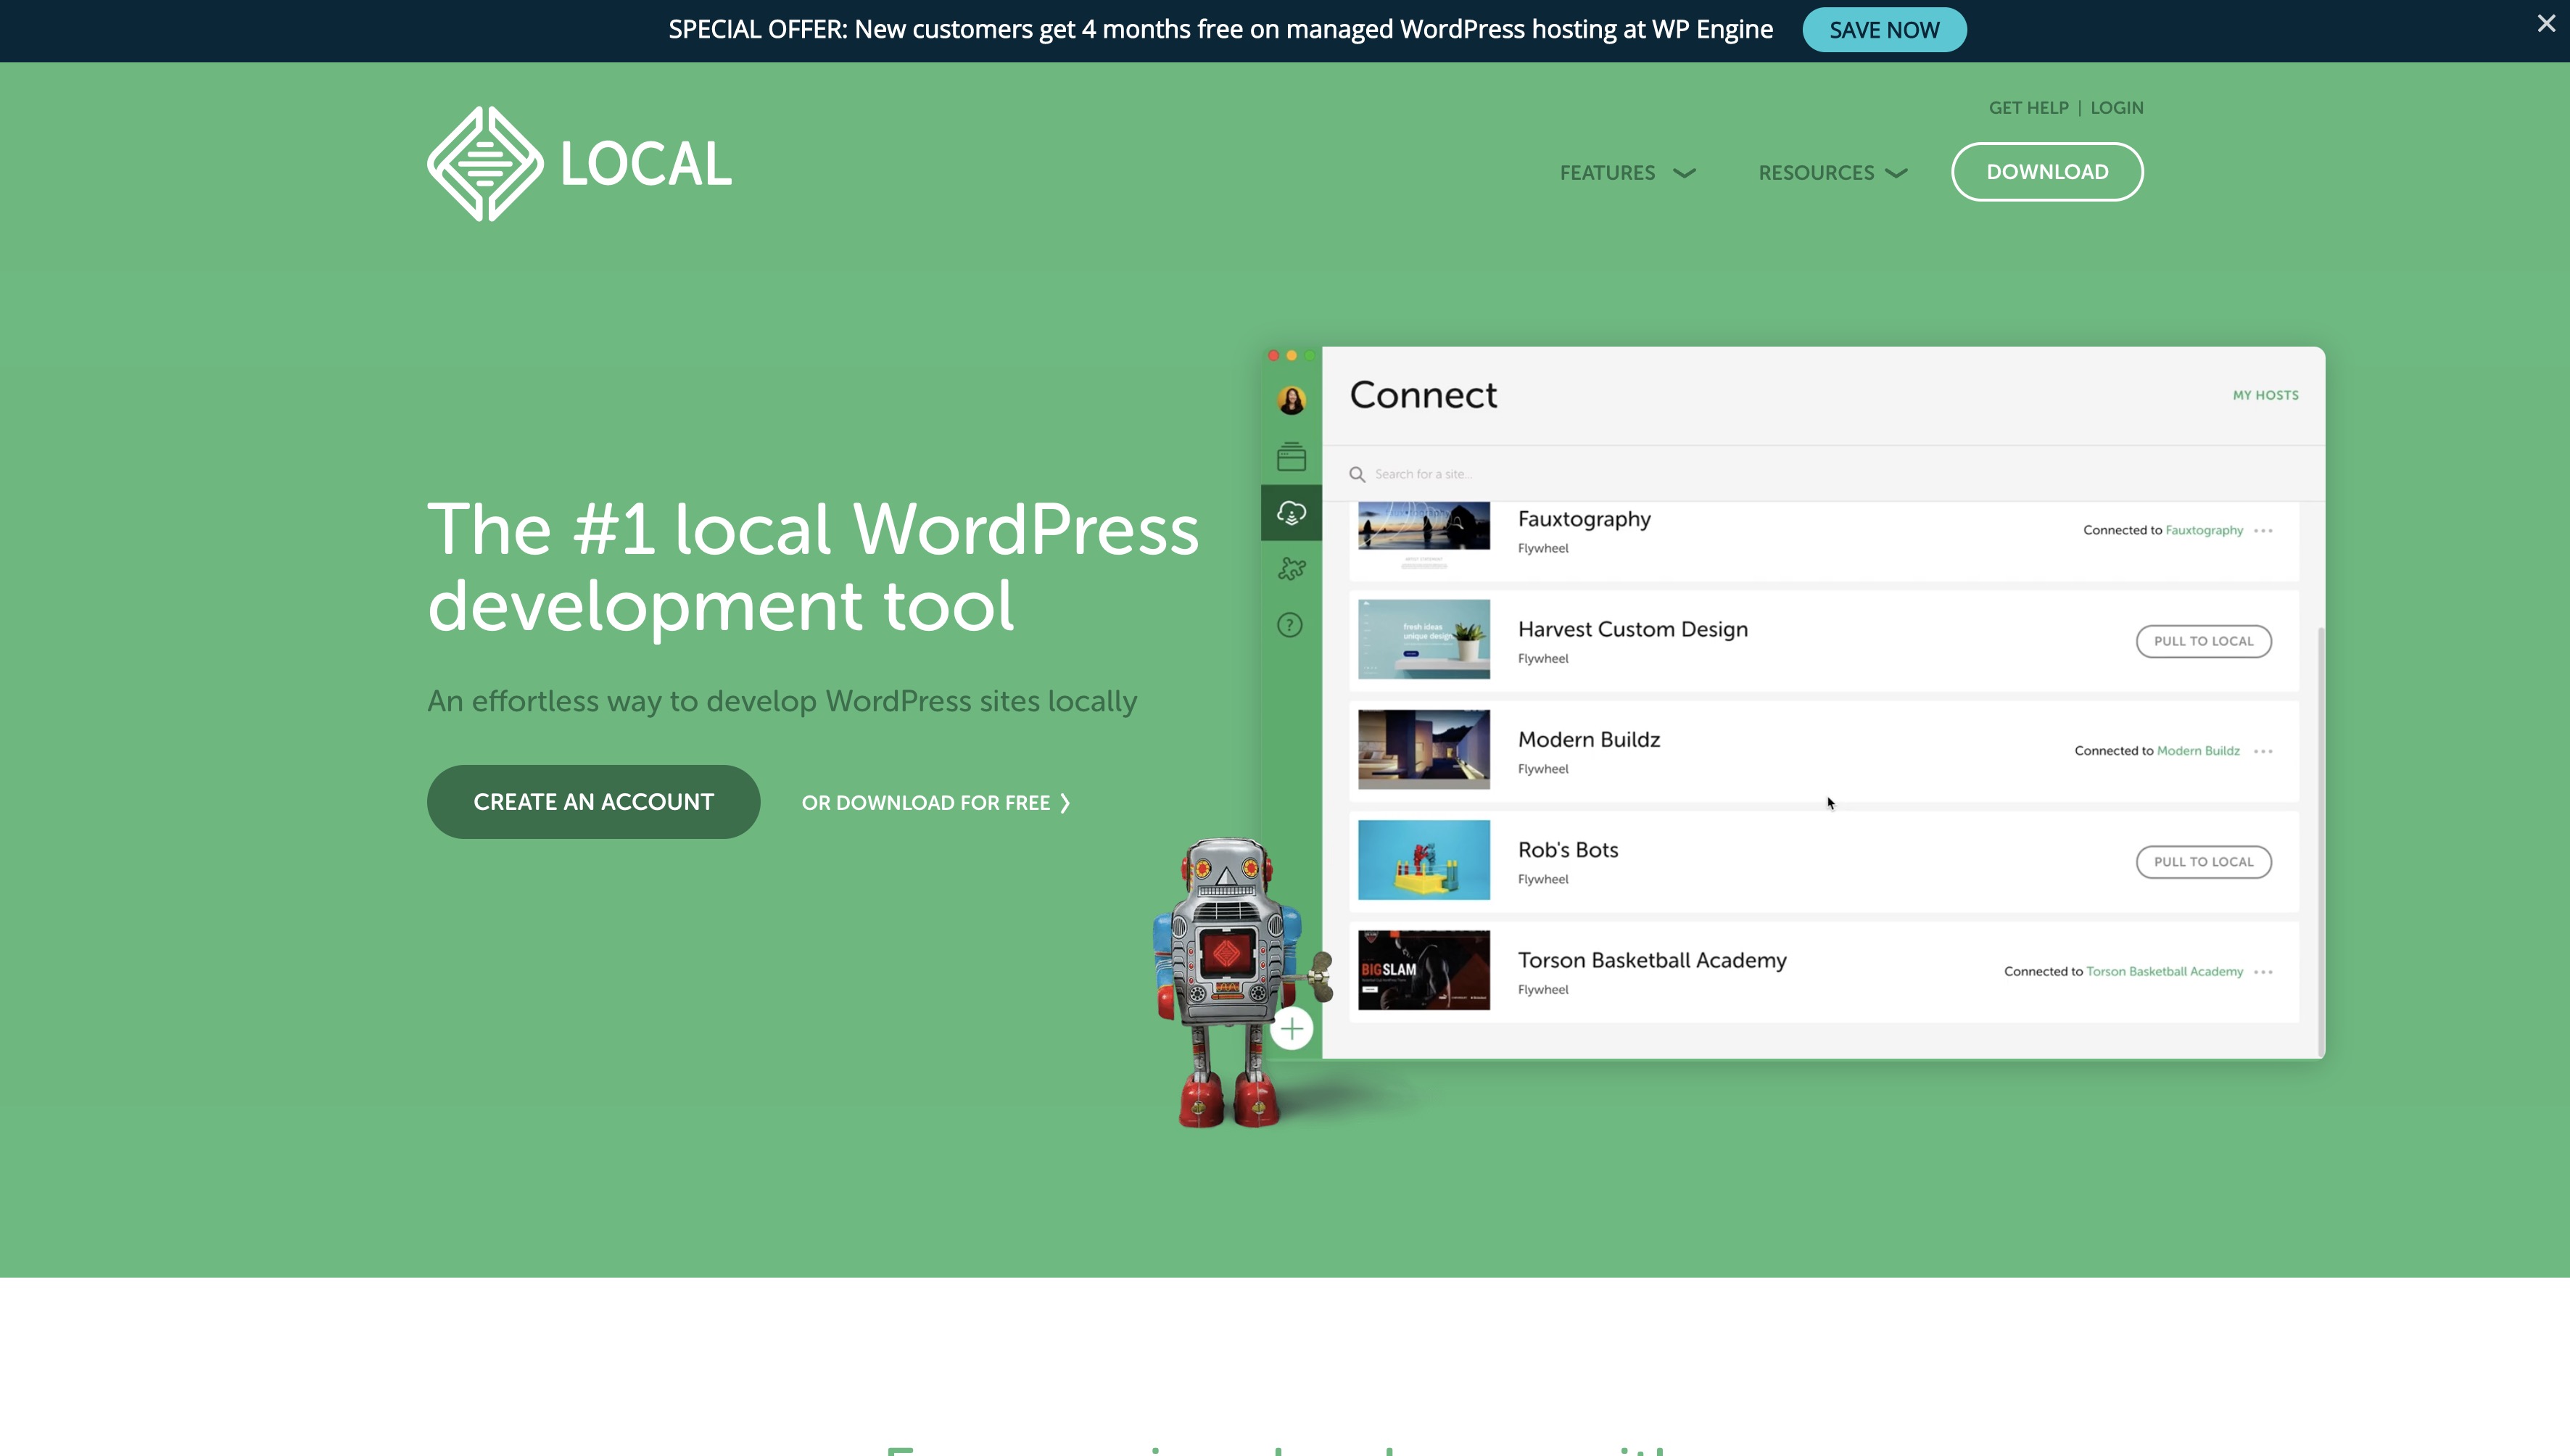Open the local sites icon in sidebar
The image size is (2570, 1456).
(1291, 457)
